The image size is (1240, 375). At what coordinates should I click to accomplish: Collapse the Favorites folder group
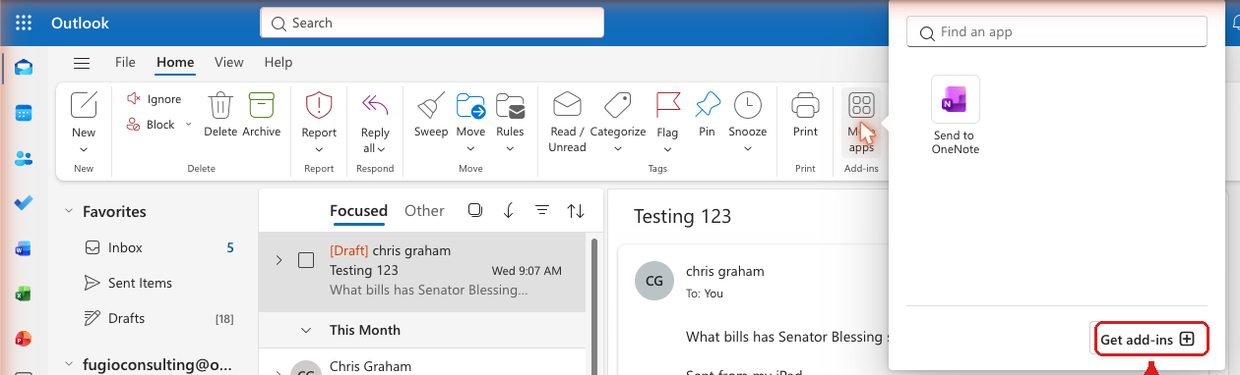69,211
